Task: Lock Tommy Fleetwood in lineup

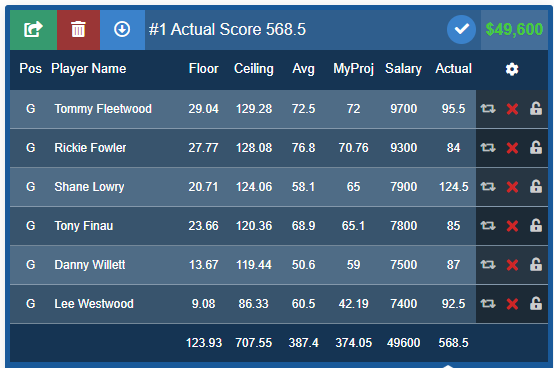Action: pos(536,108)
